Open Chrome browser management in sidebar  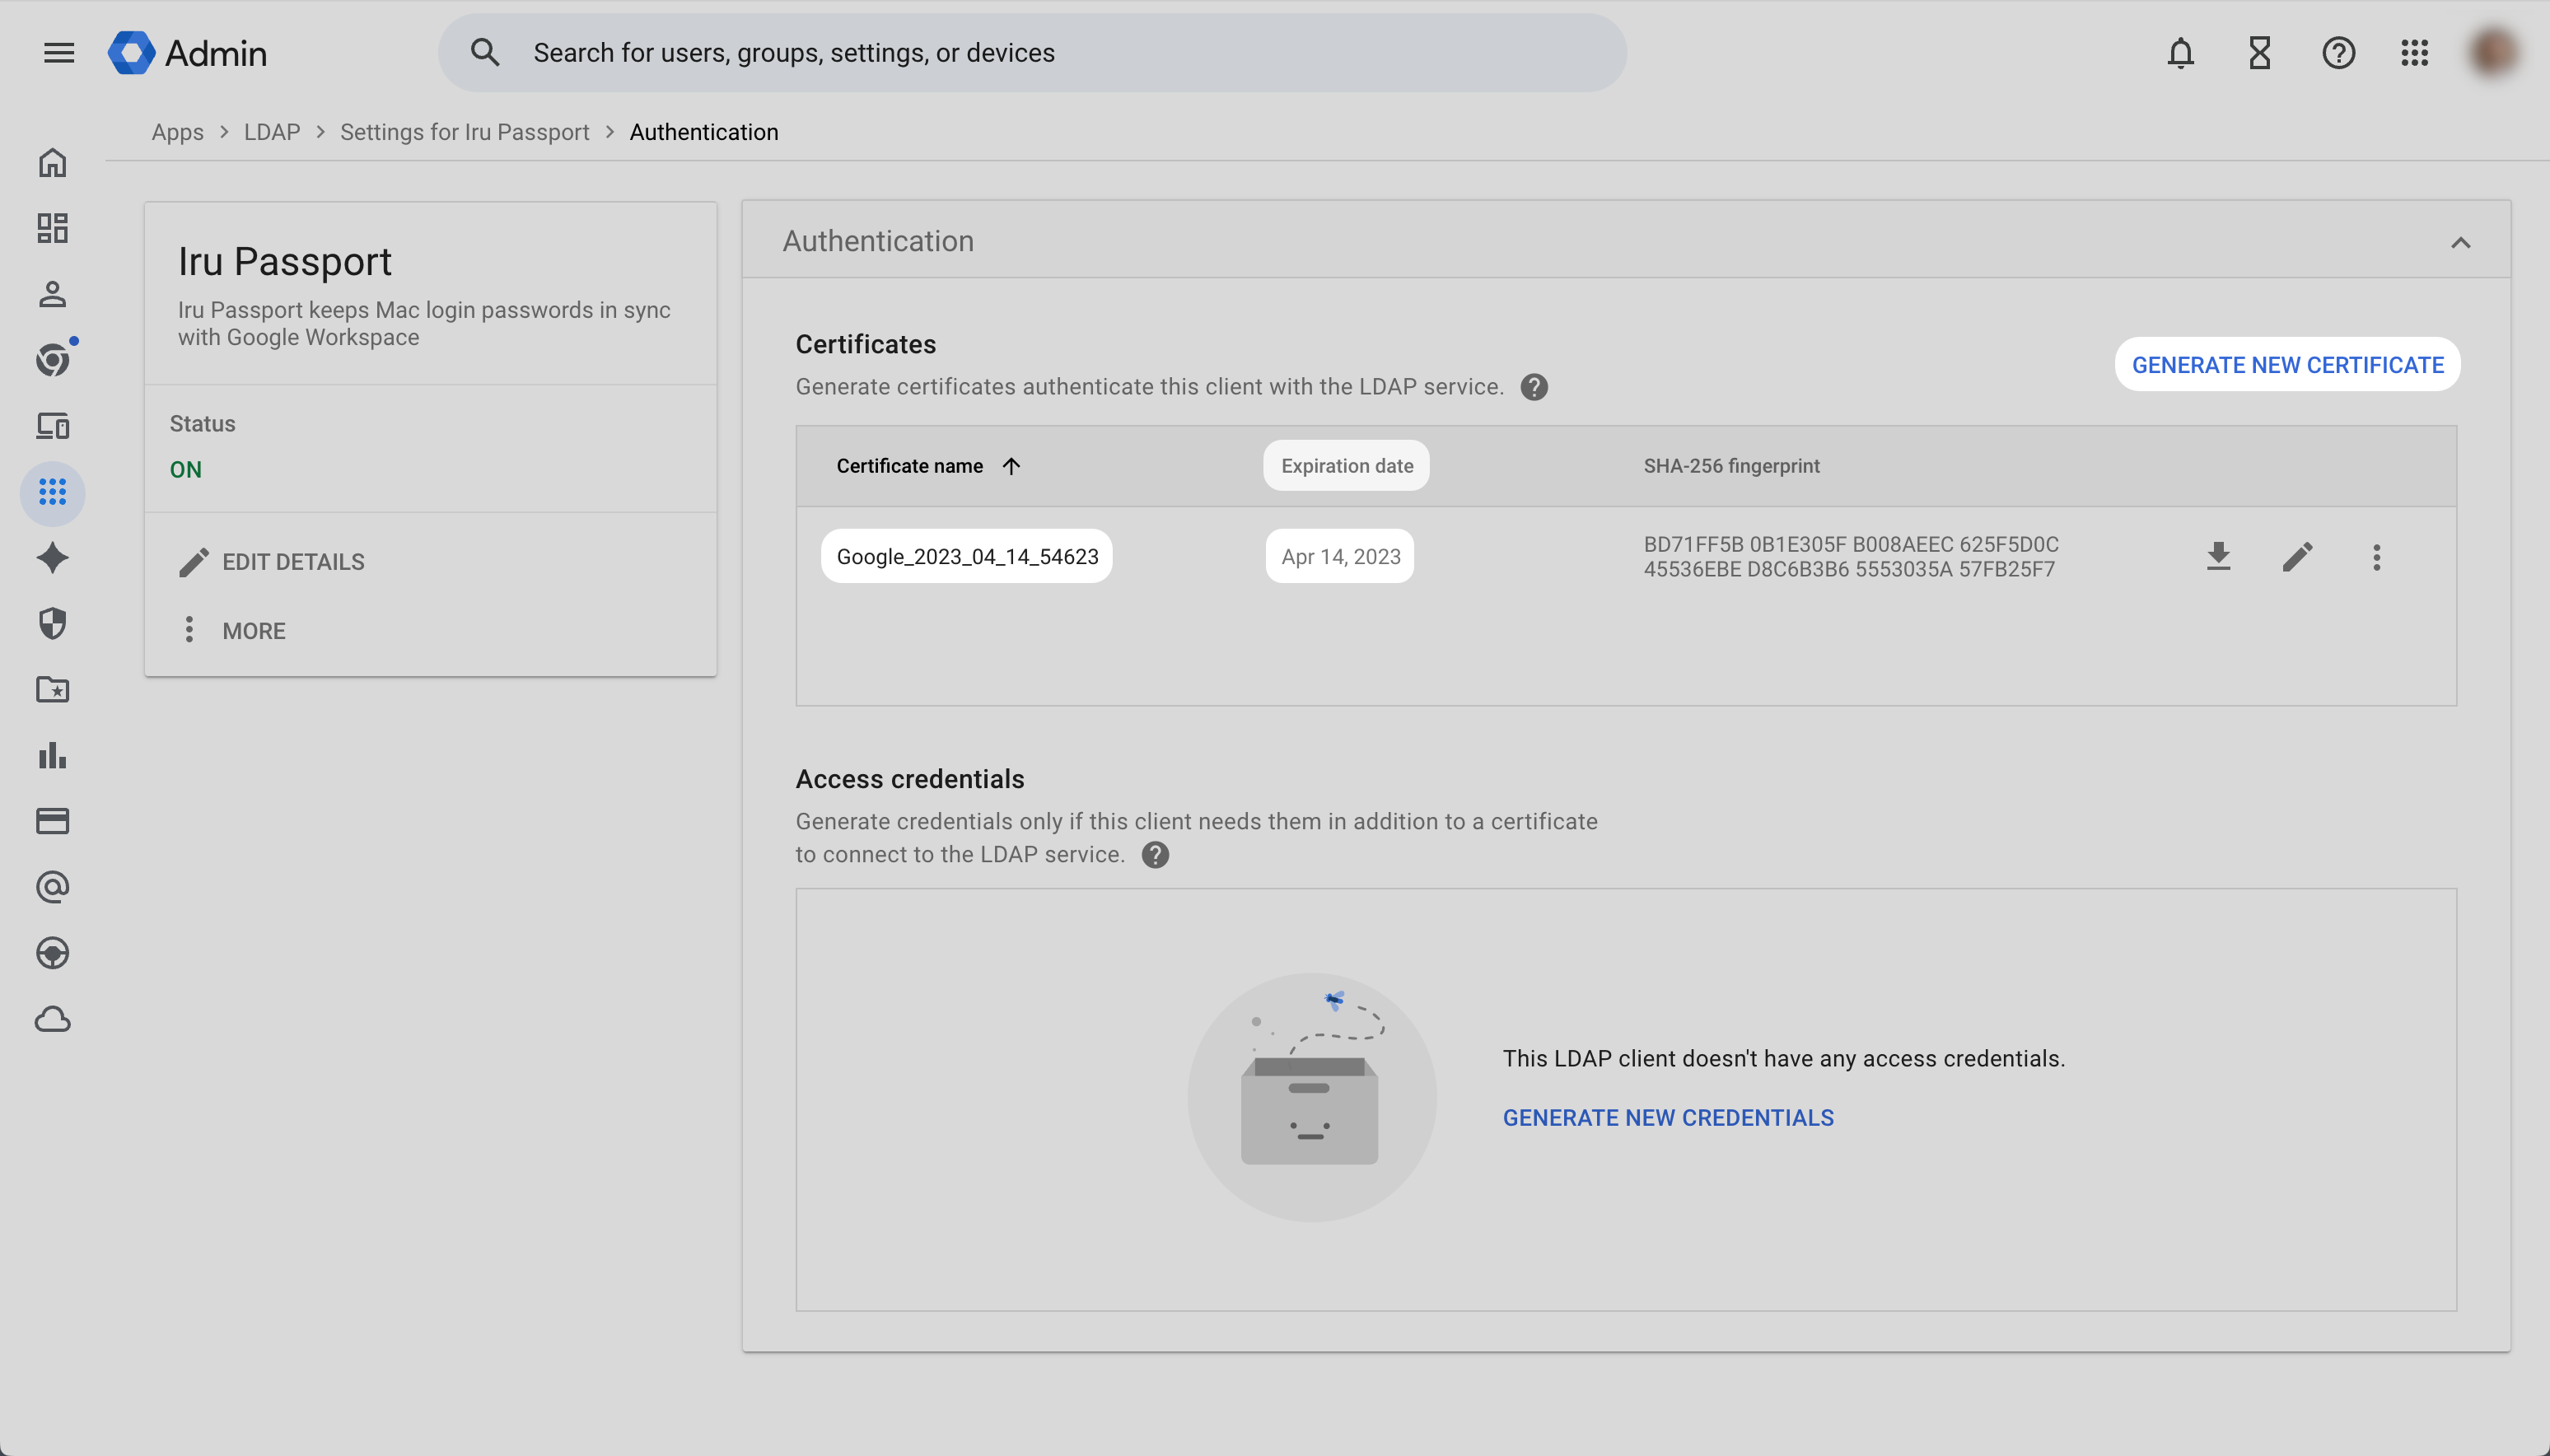pyautogui.click(x=52, y=360)
